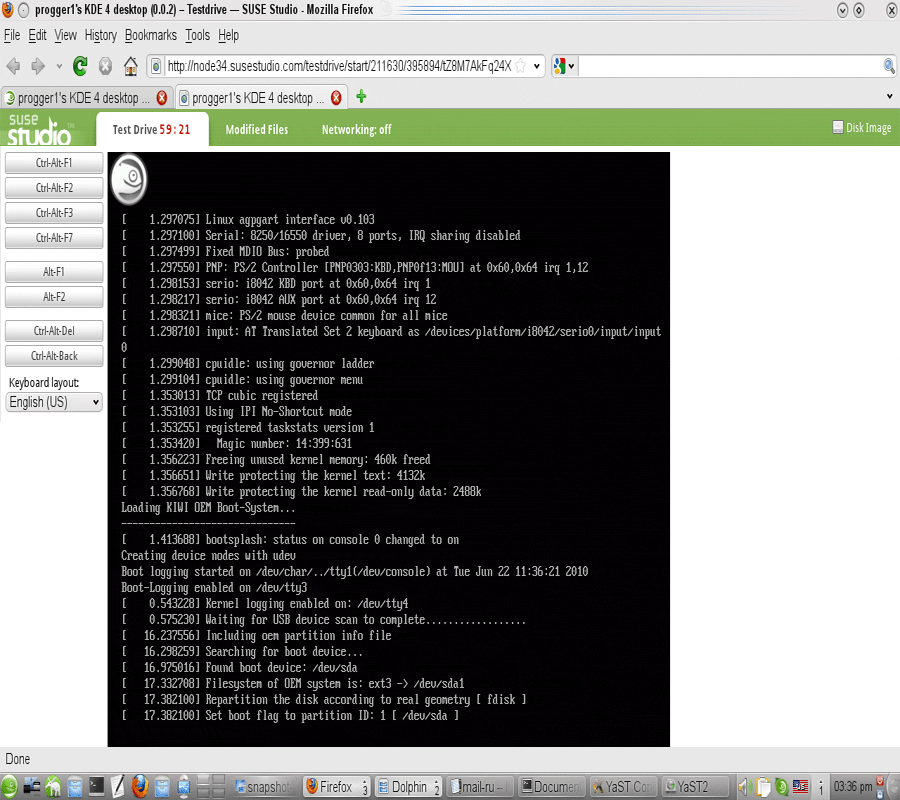This screenshot has height=800, width=900.
Task: Open the Google search engine selector
Action: pos(564,67)
